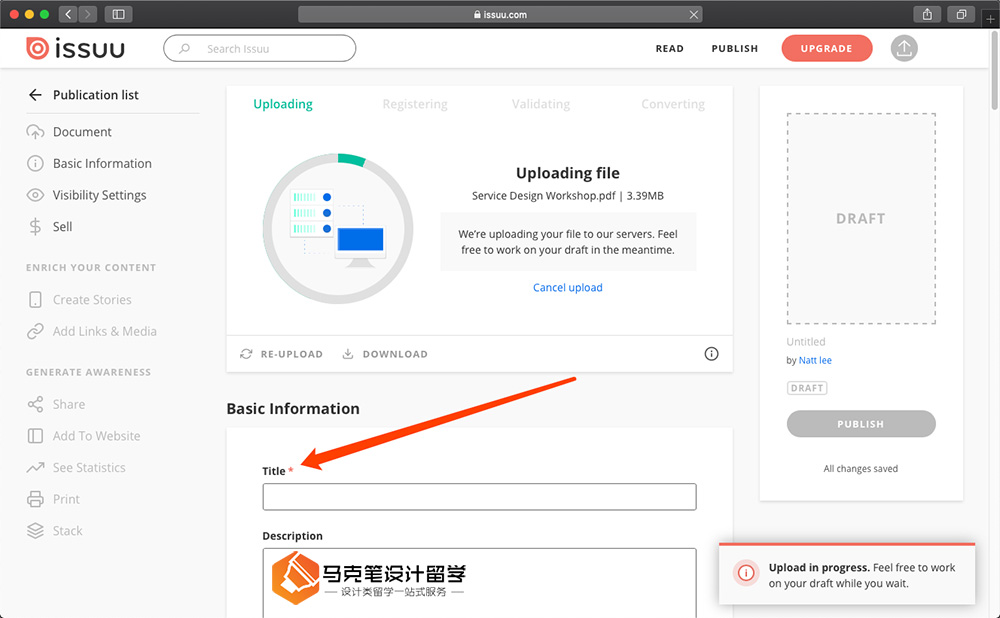Viewport: 1000px width, 618px height.
Task: Click the DOWNLOAD button
Action: click(385, 354)
